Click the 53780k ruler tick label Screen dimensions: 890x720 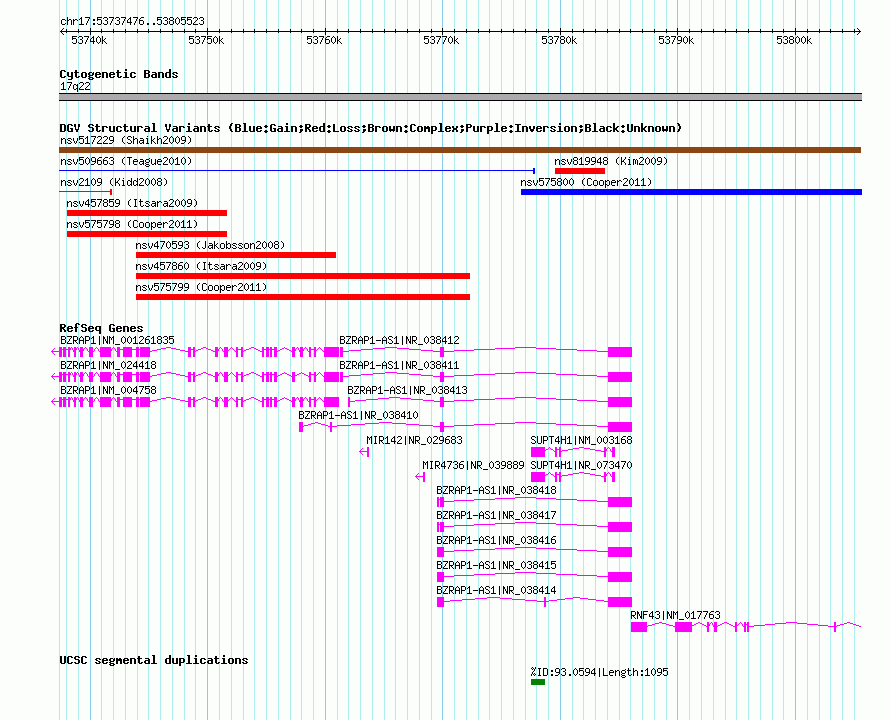[559, 40]
